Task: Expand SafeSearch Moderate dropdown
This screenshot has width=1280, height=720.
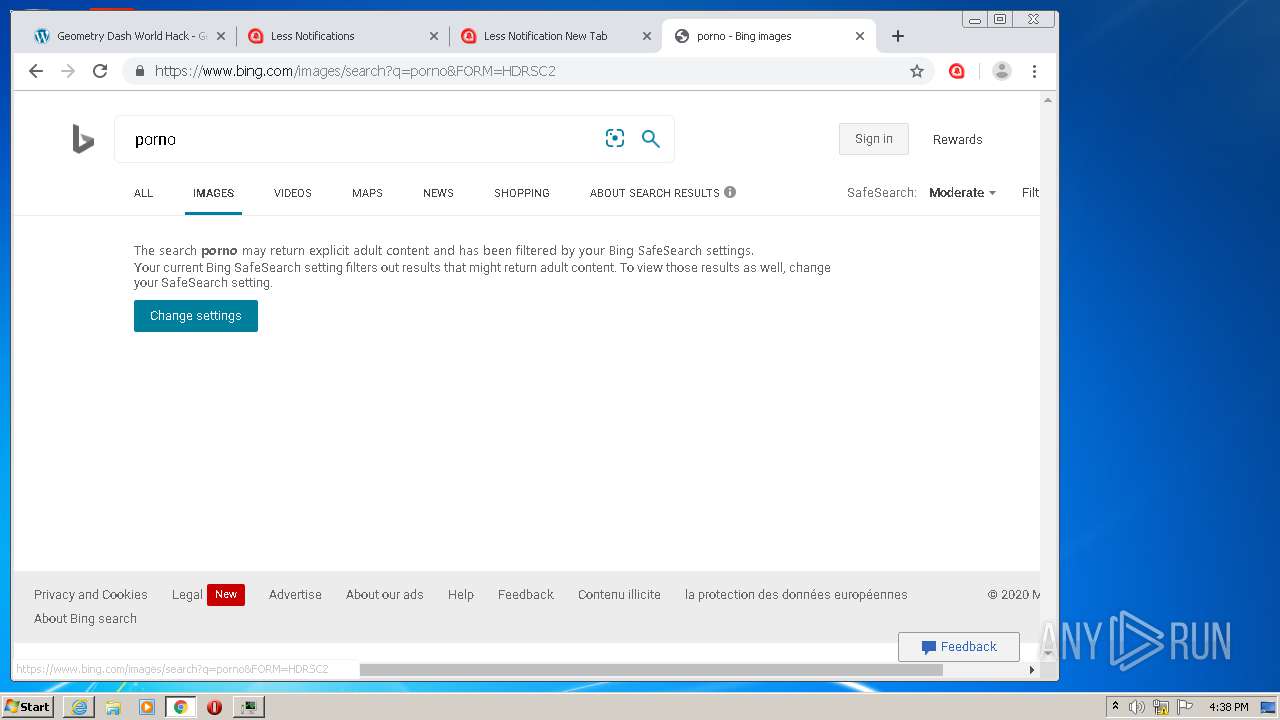Action: [x=962, y=192]
